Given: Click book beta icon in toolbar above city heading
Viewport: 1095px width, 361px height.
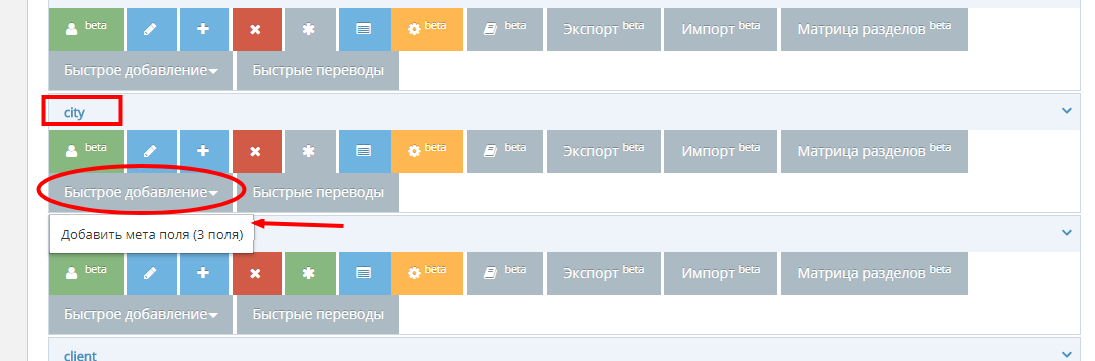Looking at the screenshot, I should 504,29.
